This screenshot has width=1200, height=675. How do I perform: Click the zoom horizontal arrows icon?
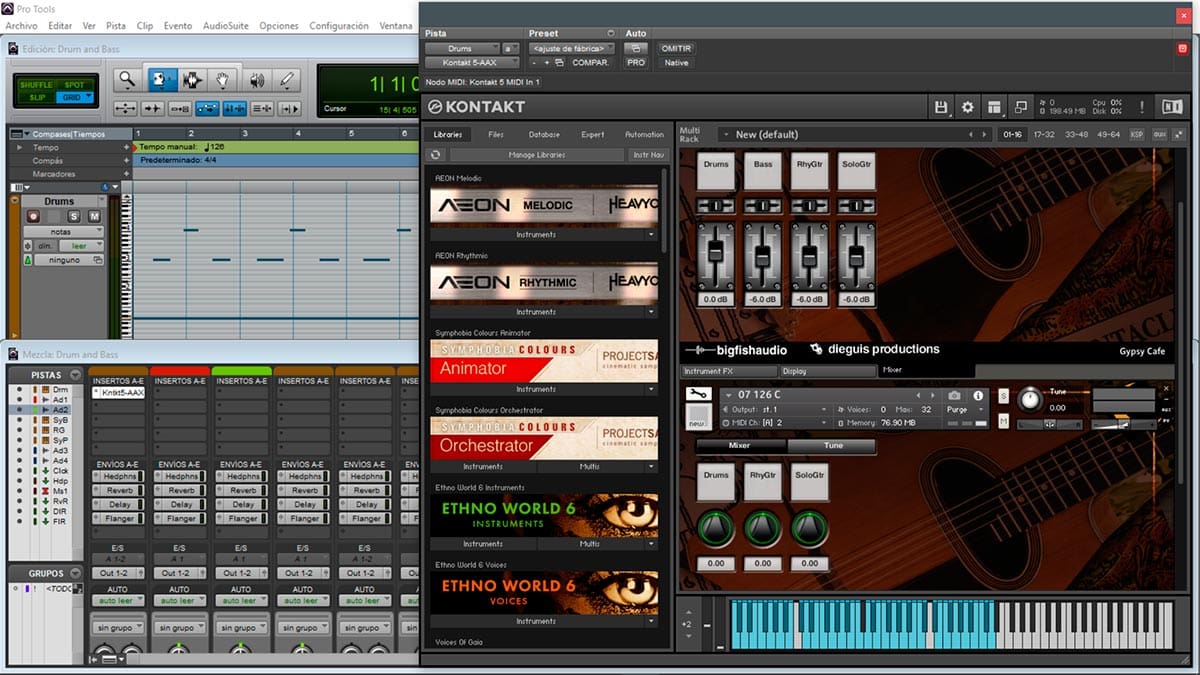126,108
